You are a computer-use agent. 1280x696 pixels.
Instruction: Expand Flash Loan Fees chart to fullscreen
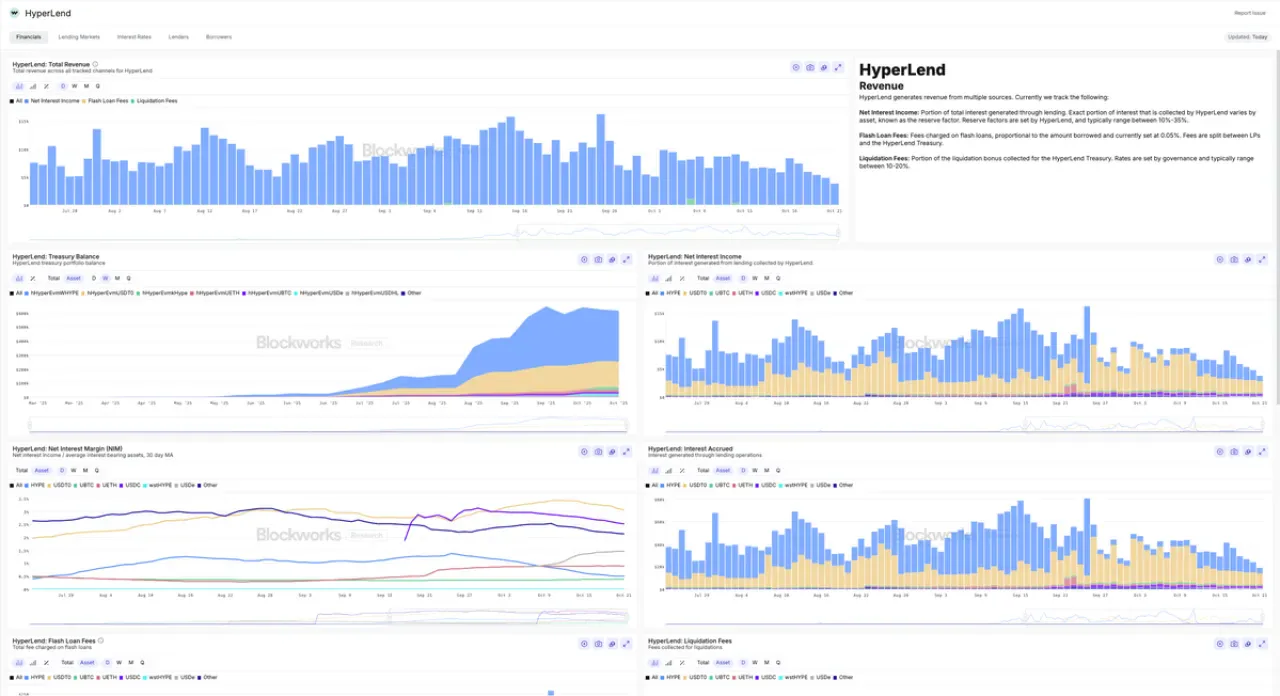(x=626, y=644)
